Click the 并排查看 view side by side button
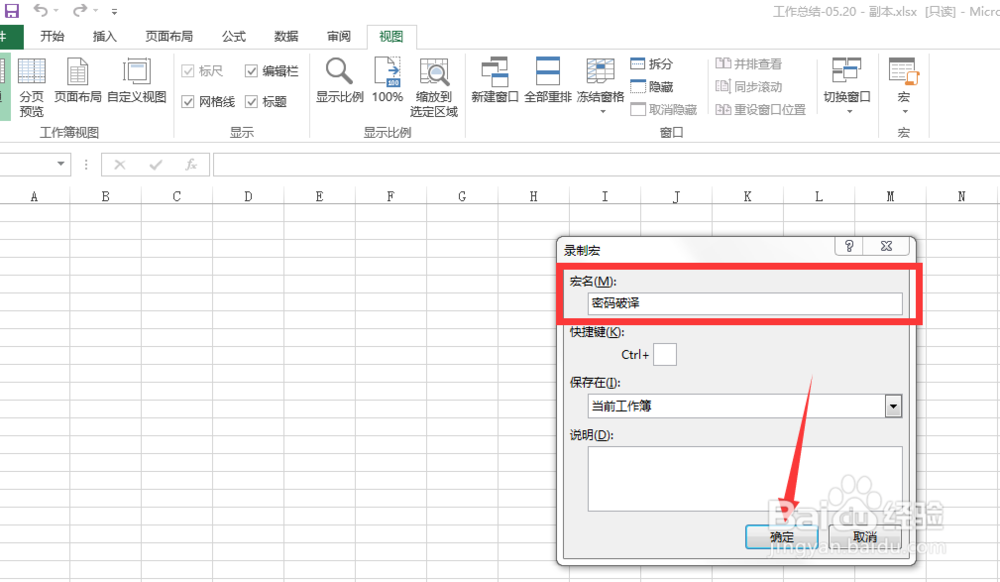The height and width of the screenshot is (582, 1000). (749, 64)
